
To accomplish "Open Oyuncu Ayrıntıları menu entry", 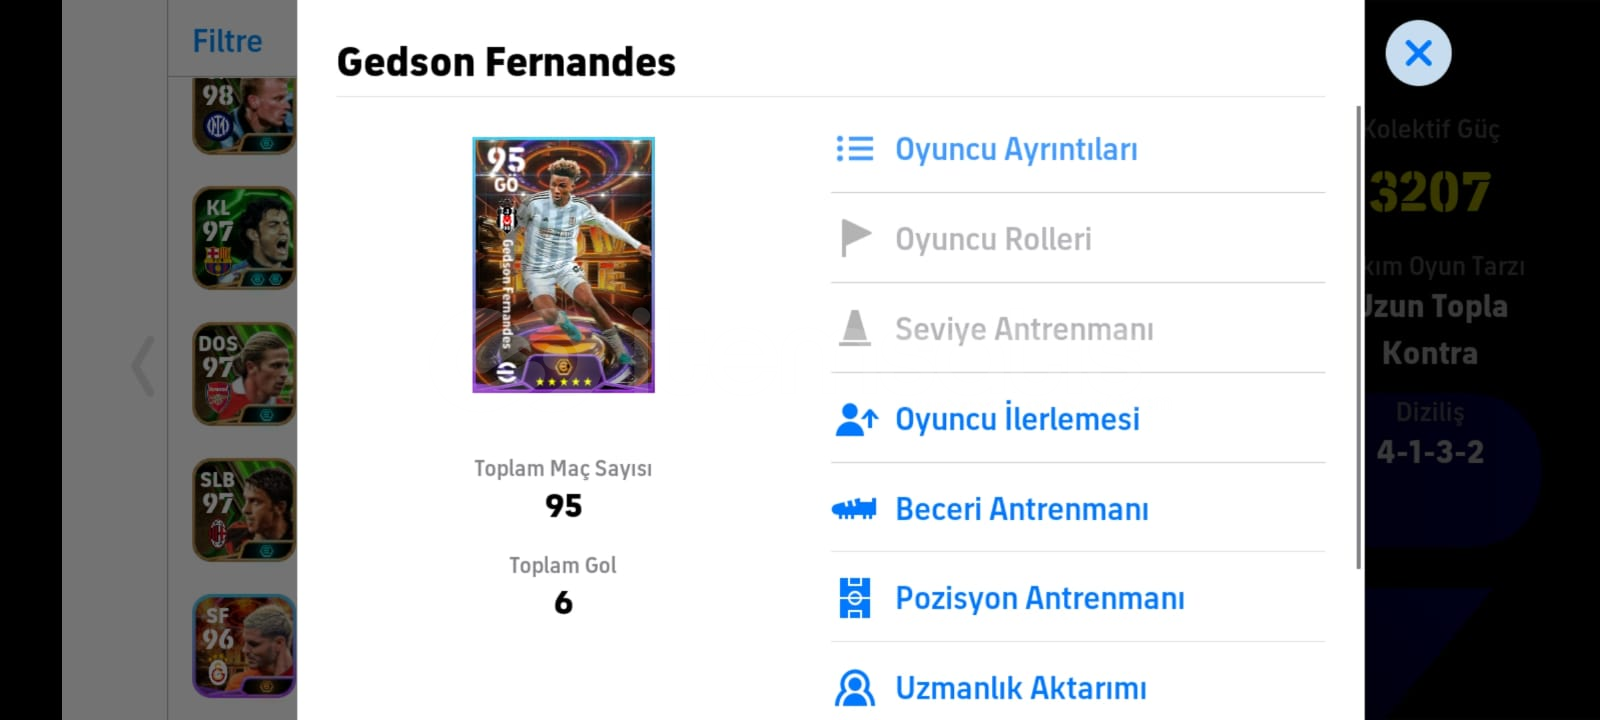I will pyautogui.click(x=1078, y=149).
